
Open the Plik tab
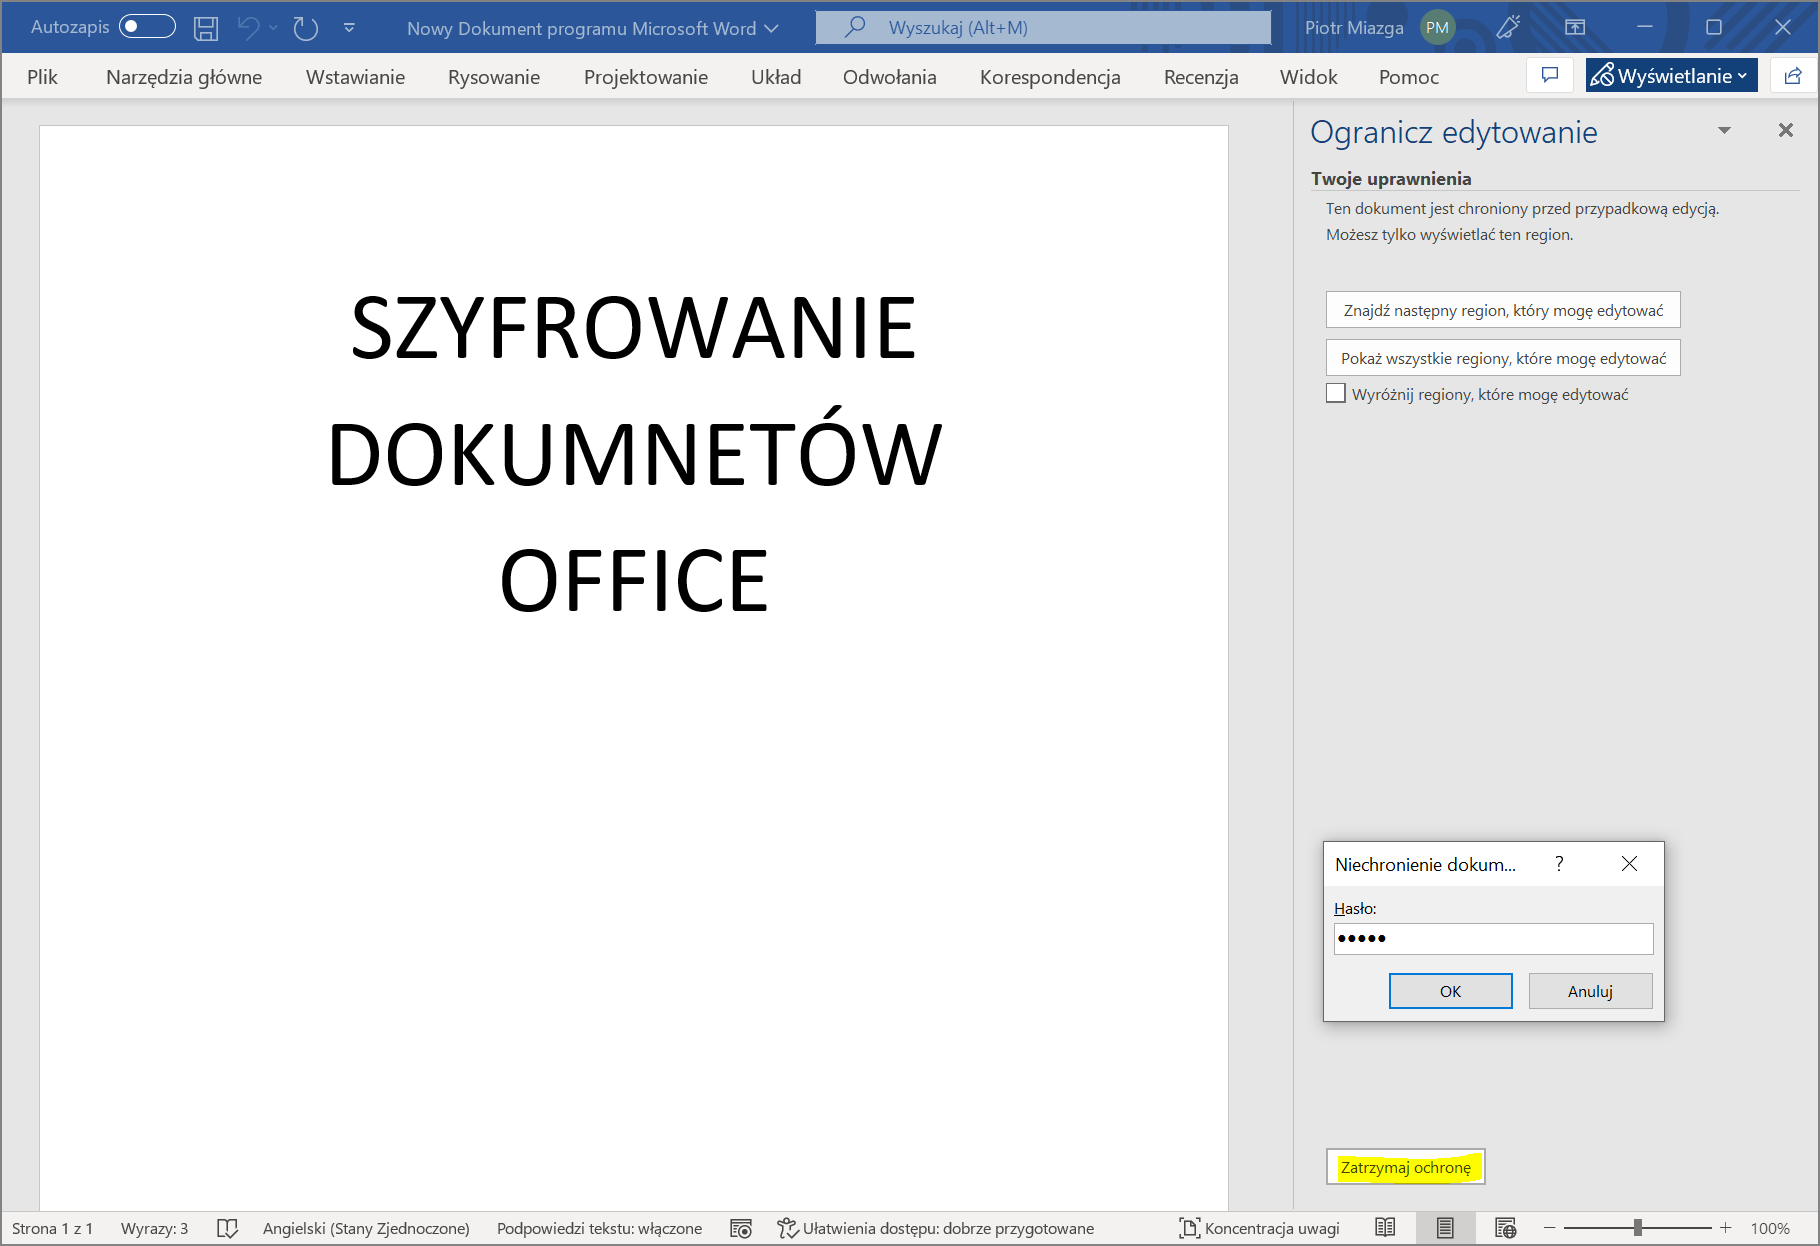[x=42, y=77]
